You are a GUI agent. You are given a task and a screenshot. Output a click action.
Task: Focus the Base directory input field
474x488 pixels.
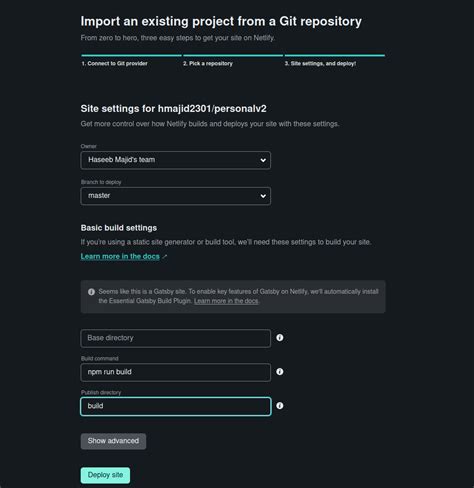(176, 338)
